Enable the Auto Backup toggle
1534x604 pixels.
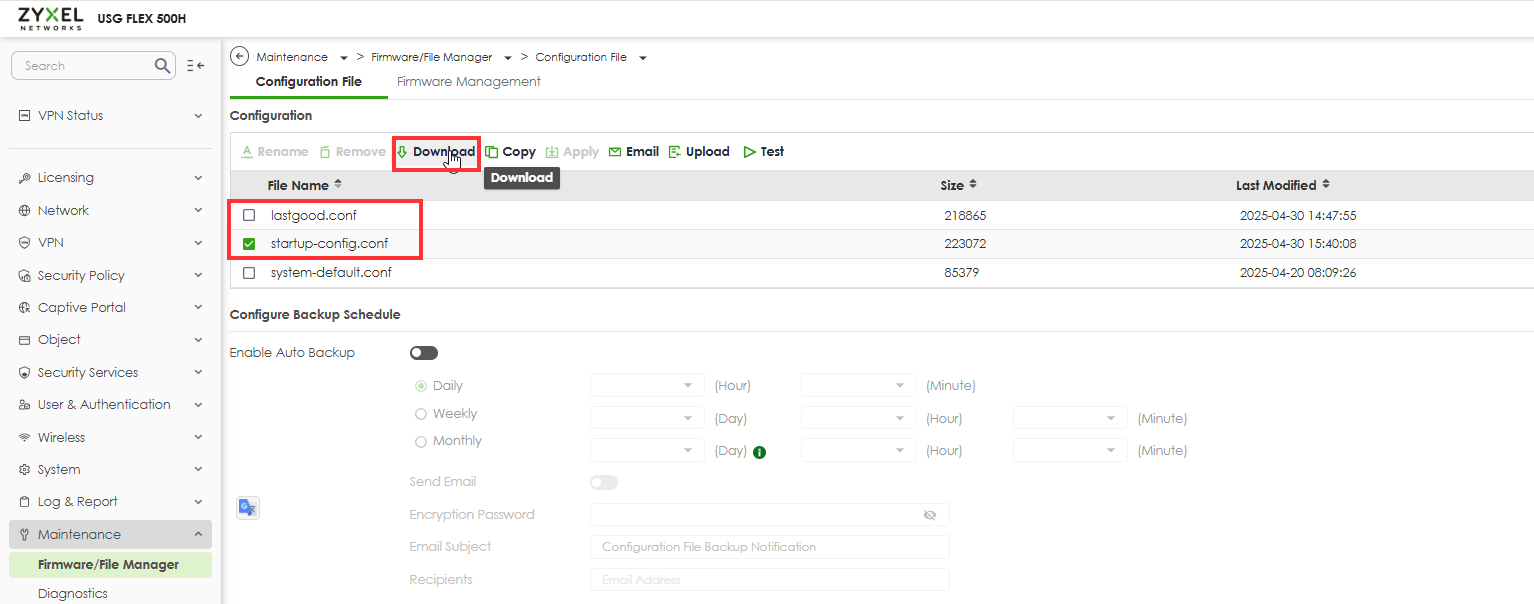pyautogui.click(x=424, y=353)
